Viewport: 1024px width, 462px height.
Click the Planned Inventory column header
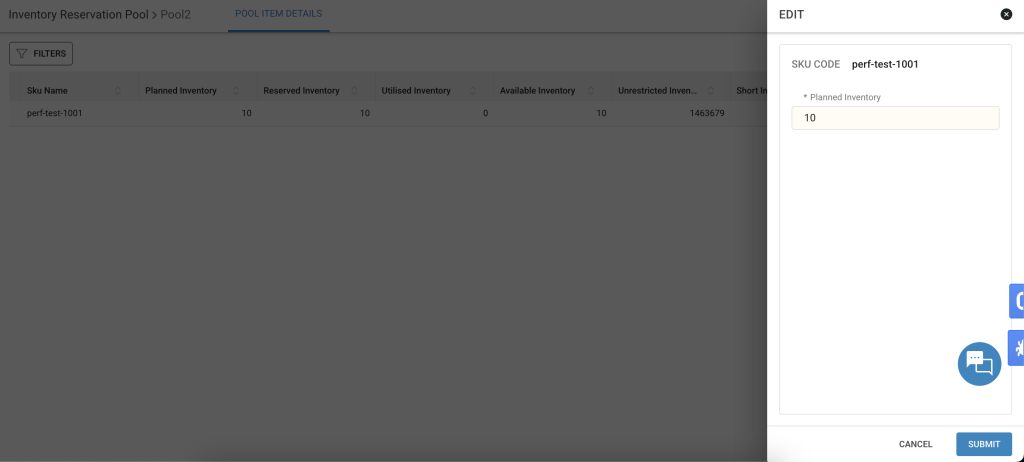point(181,91)
